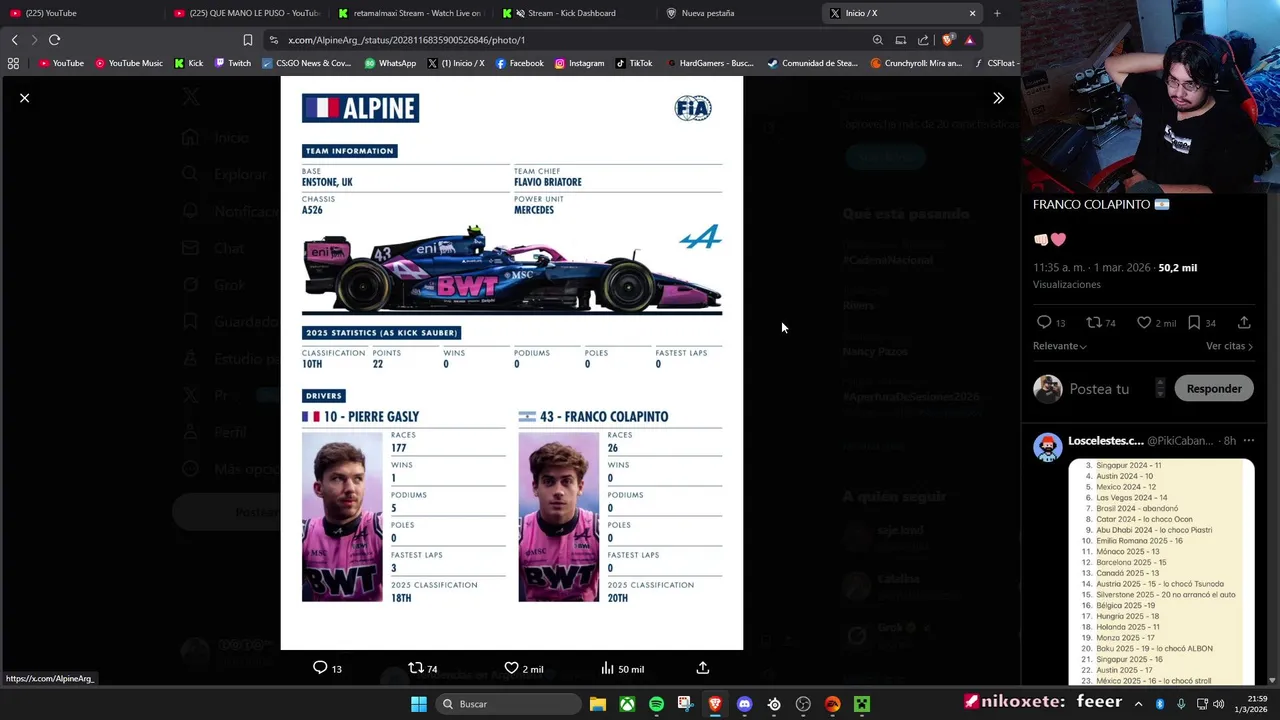This screenshot has height=720, width=1280.
Task: Open the volume control in system tray
Action: coord(1218,704)
